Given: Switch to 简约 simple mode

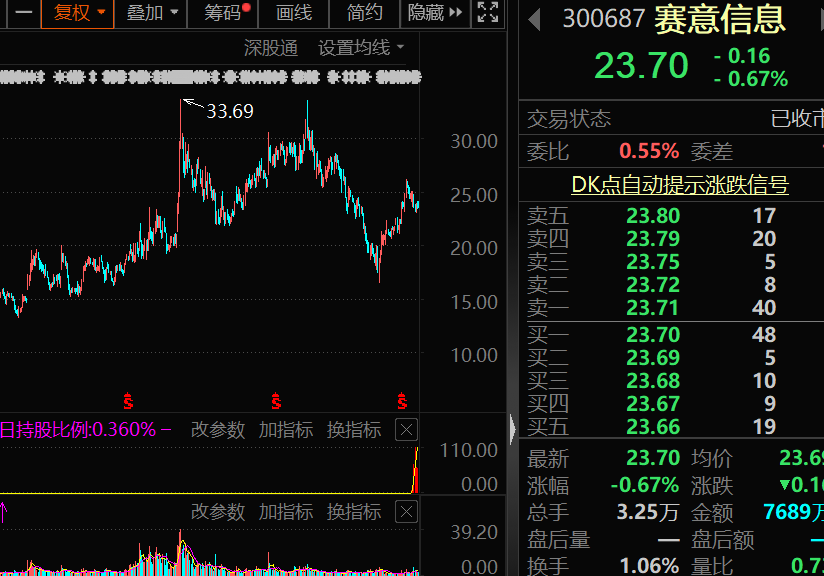Looking at the screenshot, I should 364,14.
